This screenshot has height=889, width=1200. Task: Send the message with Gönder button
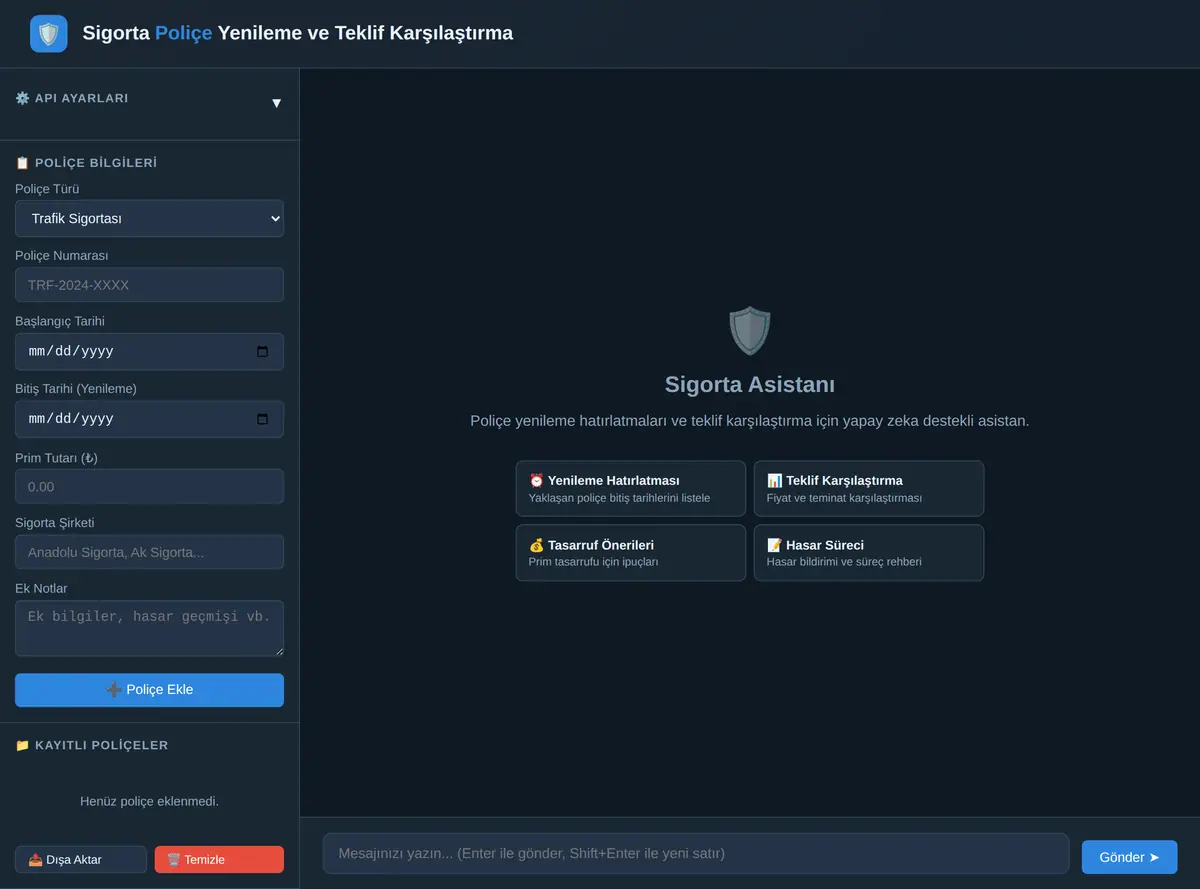point(1129,857)
